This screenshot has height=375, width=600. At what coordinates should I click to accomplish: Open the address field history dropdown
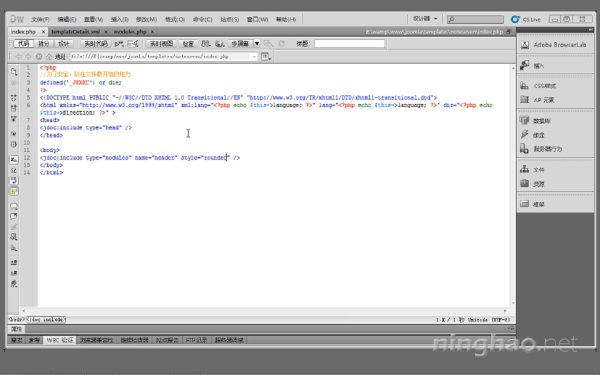(x=254, y=57)
